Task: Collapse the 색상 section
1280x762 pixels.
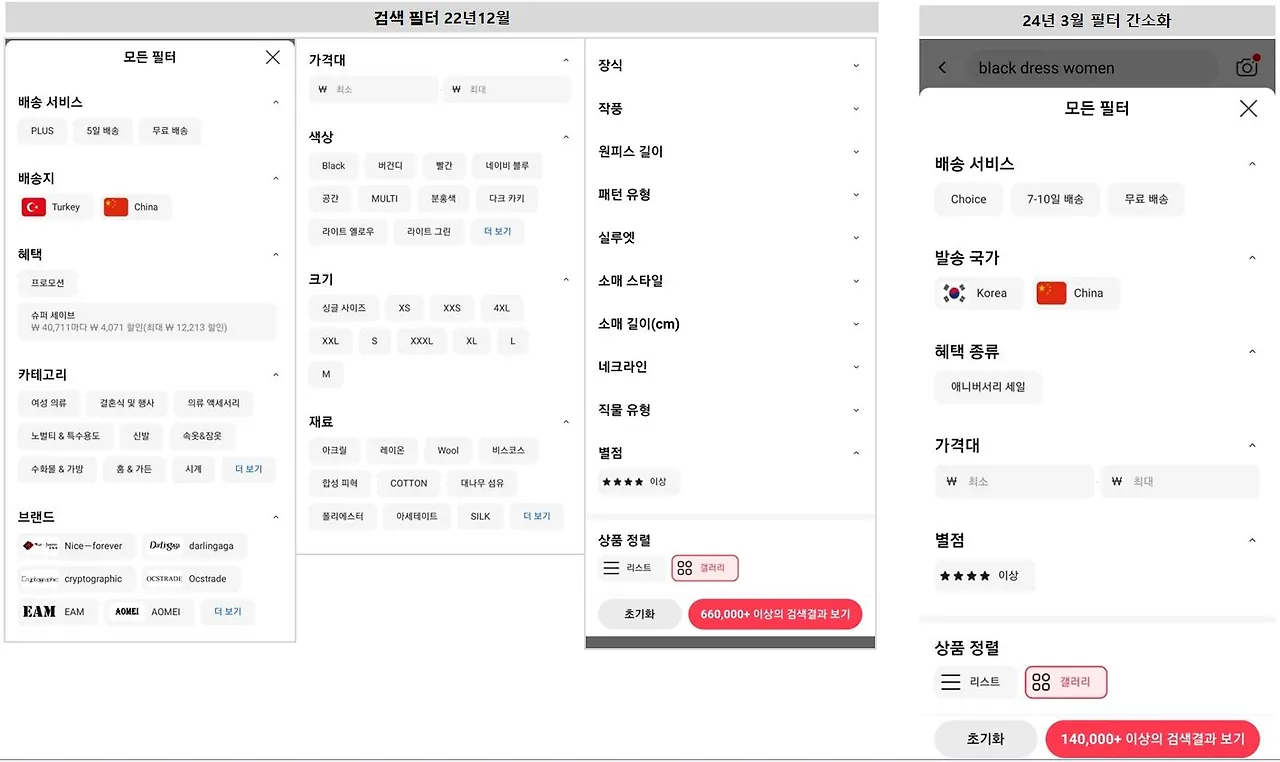Action: 566,136
